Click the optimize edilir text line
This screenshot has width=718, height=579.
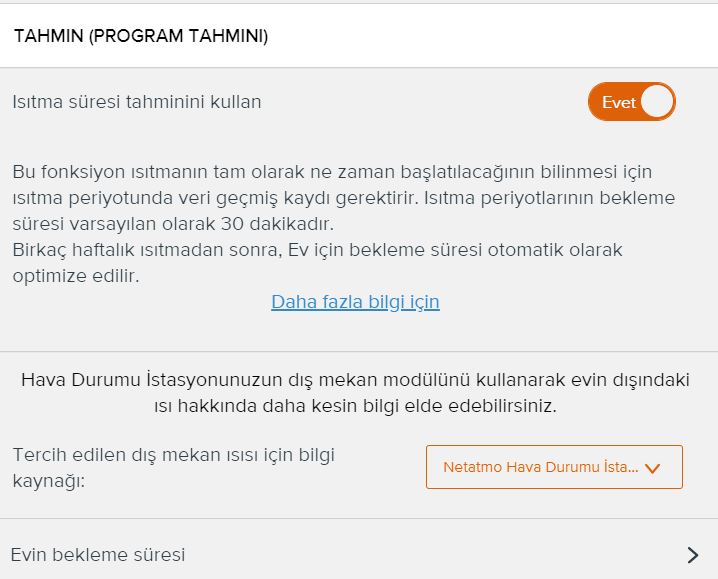tap(76, 276)
